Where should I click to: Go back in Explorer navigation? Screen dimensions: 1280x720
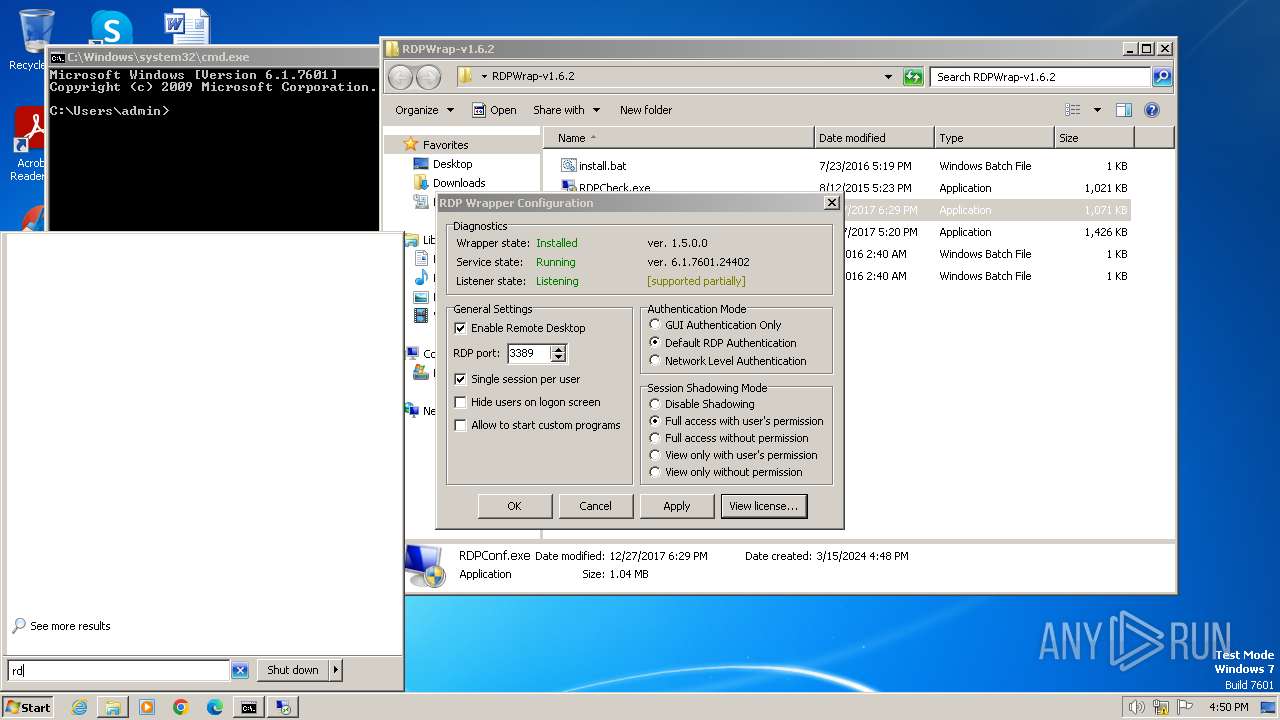(400, 77)
